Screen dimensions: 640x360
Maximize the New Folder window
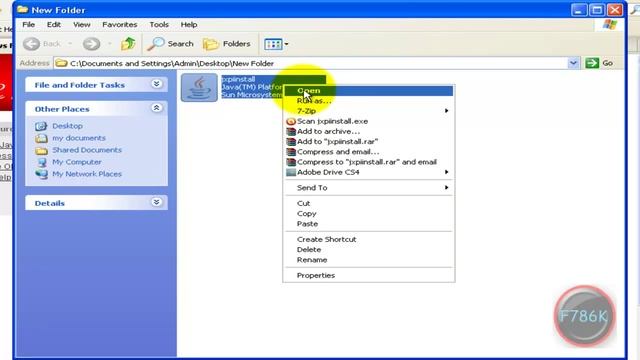[x=597, y=10]
